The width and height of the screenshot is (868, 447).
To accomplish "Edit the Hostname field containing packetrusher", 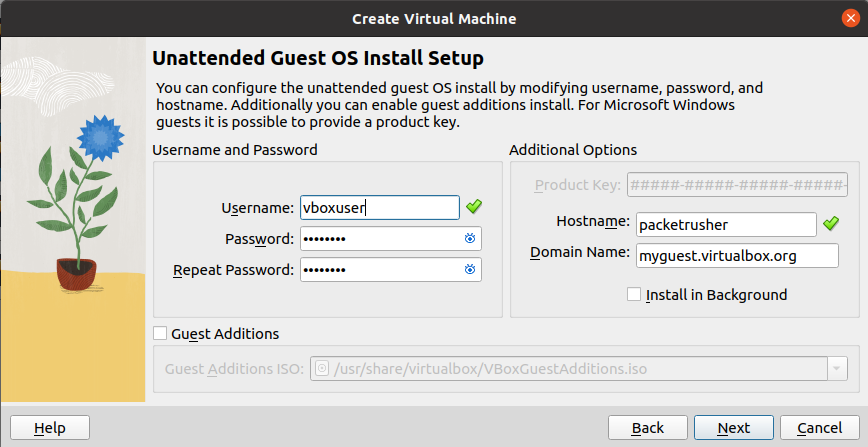I will tap(725, 225).
